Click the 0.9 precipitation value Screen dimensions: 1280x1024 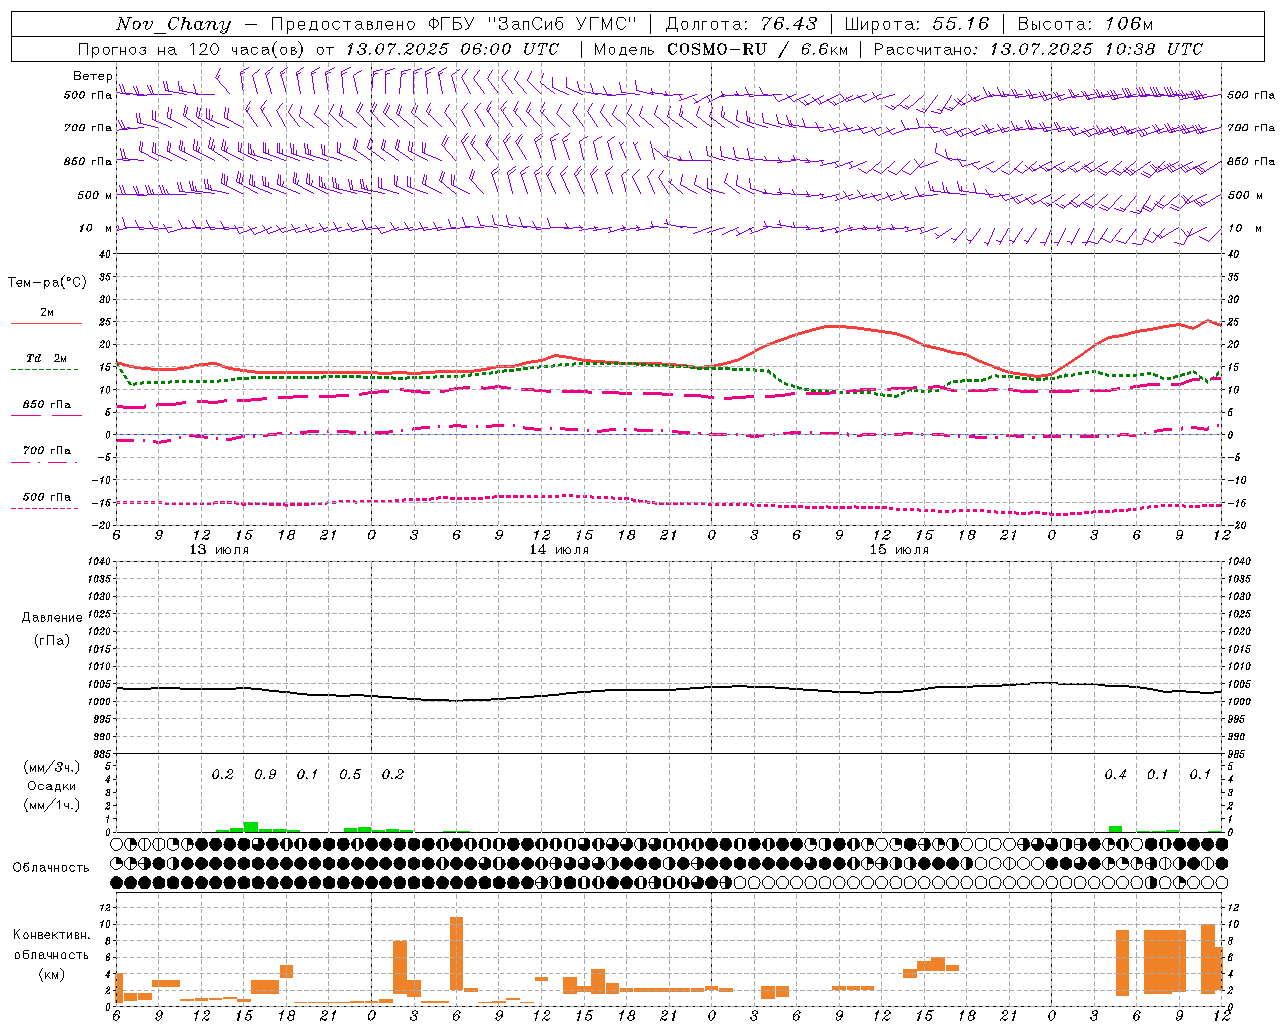(265, 775)
